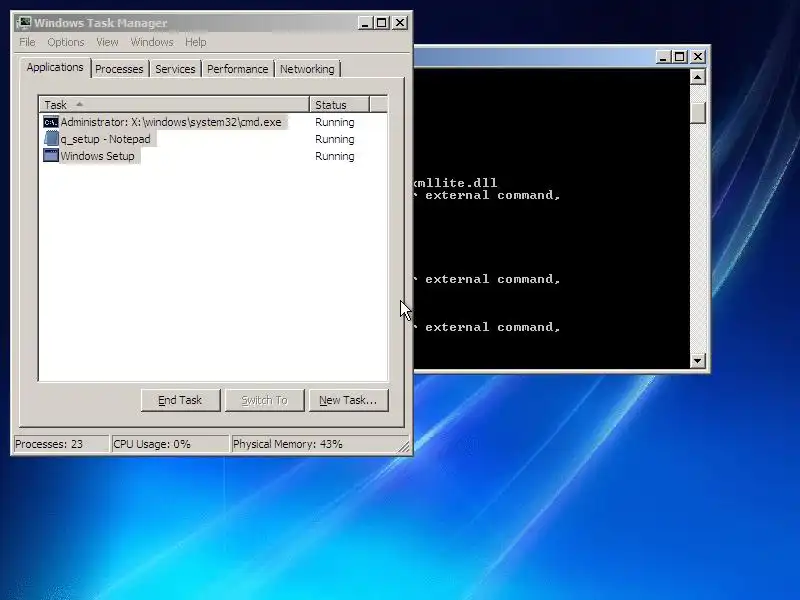Click the End Task button
The height and width of the screenshot is (600, 800).
pyautogui.click(x=180, y=400)
